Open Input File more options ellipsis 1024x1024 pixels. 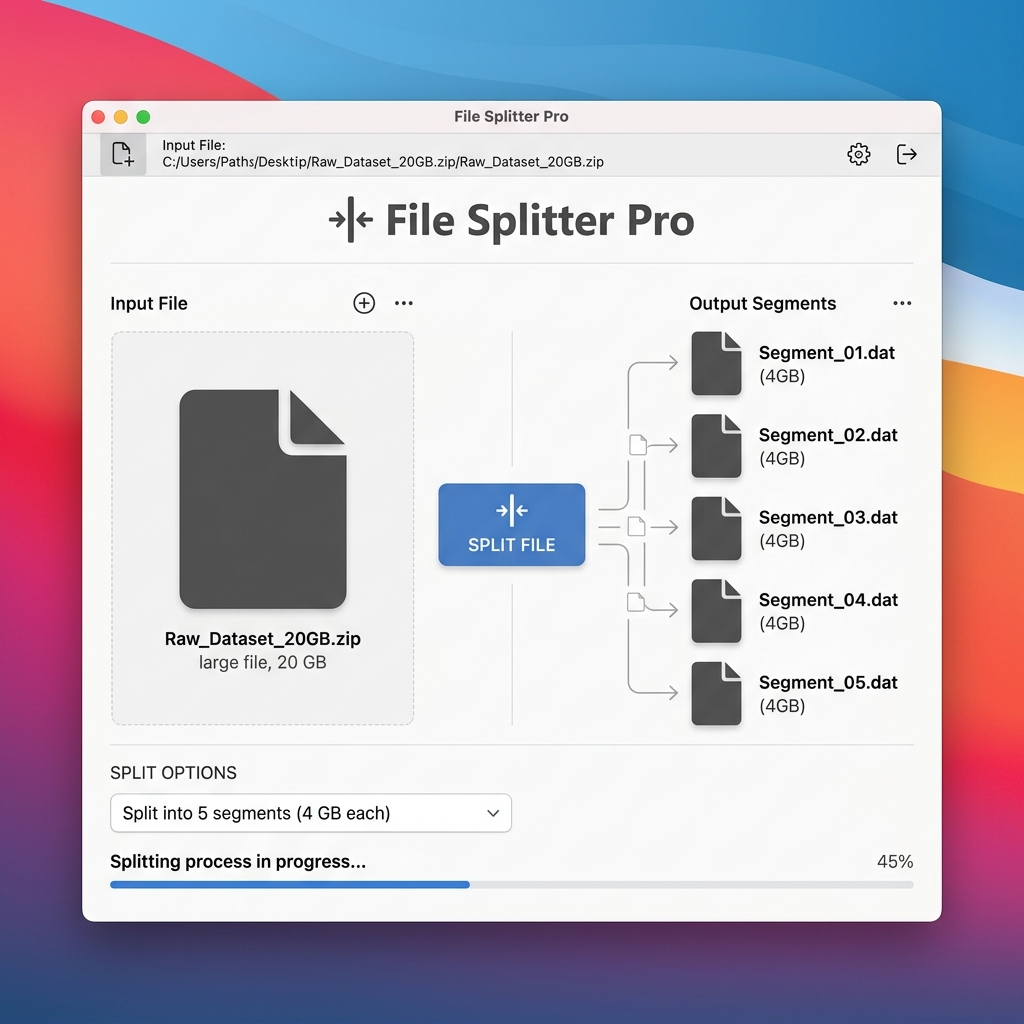[x=404, y=303]
